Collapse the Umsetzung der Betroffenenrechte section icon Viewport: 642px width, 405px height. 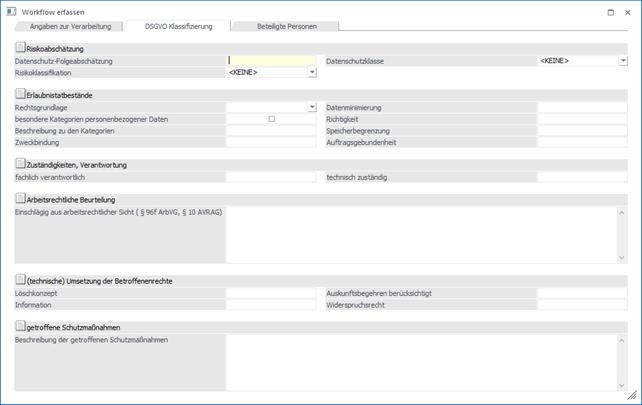(21, 280)
